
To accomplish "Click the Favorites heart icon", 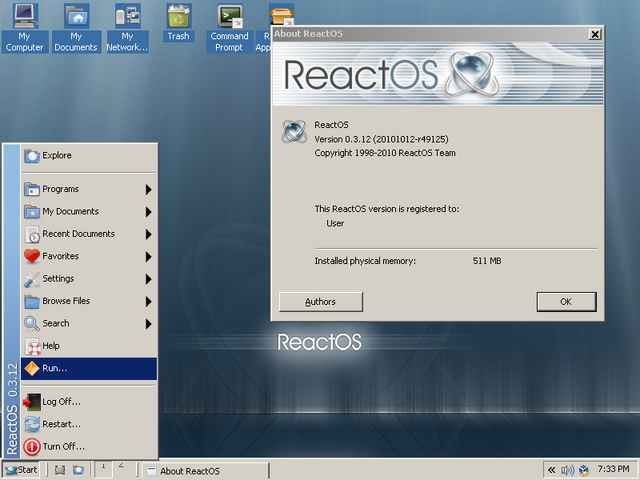I will [x=32, y=256].
